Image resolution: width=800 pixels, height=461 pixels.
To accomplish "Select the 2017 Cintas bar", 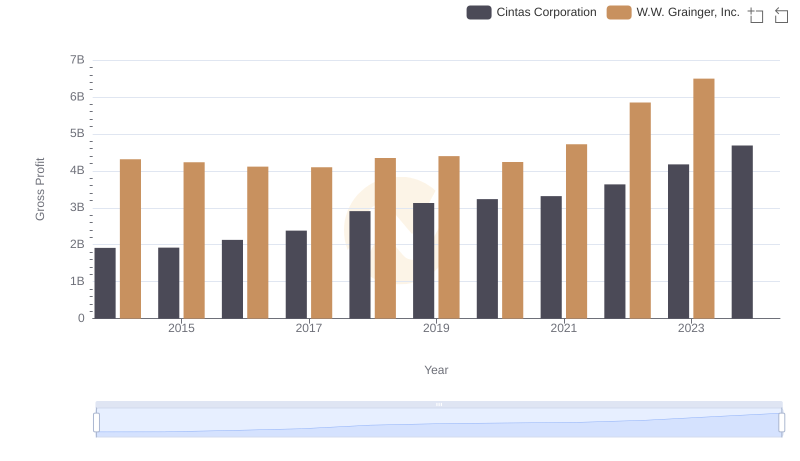I will 296,274.
